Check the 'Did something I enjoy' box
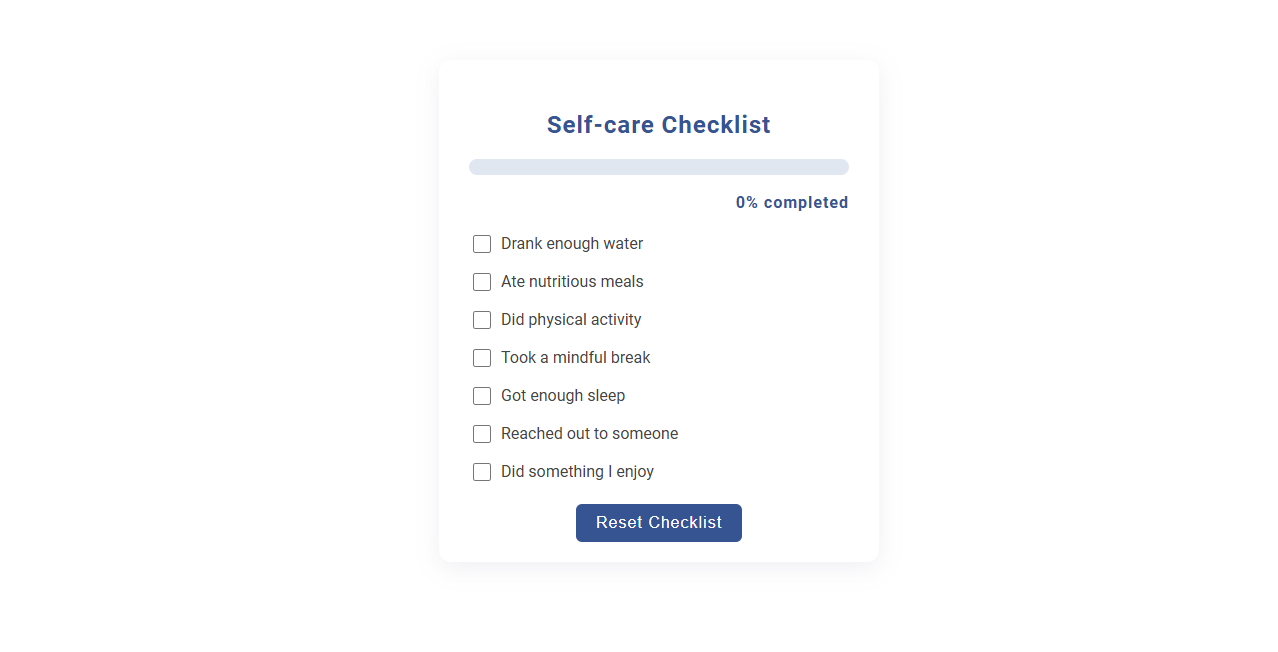 point(482,472)
